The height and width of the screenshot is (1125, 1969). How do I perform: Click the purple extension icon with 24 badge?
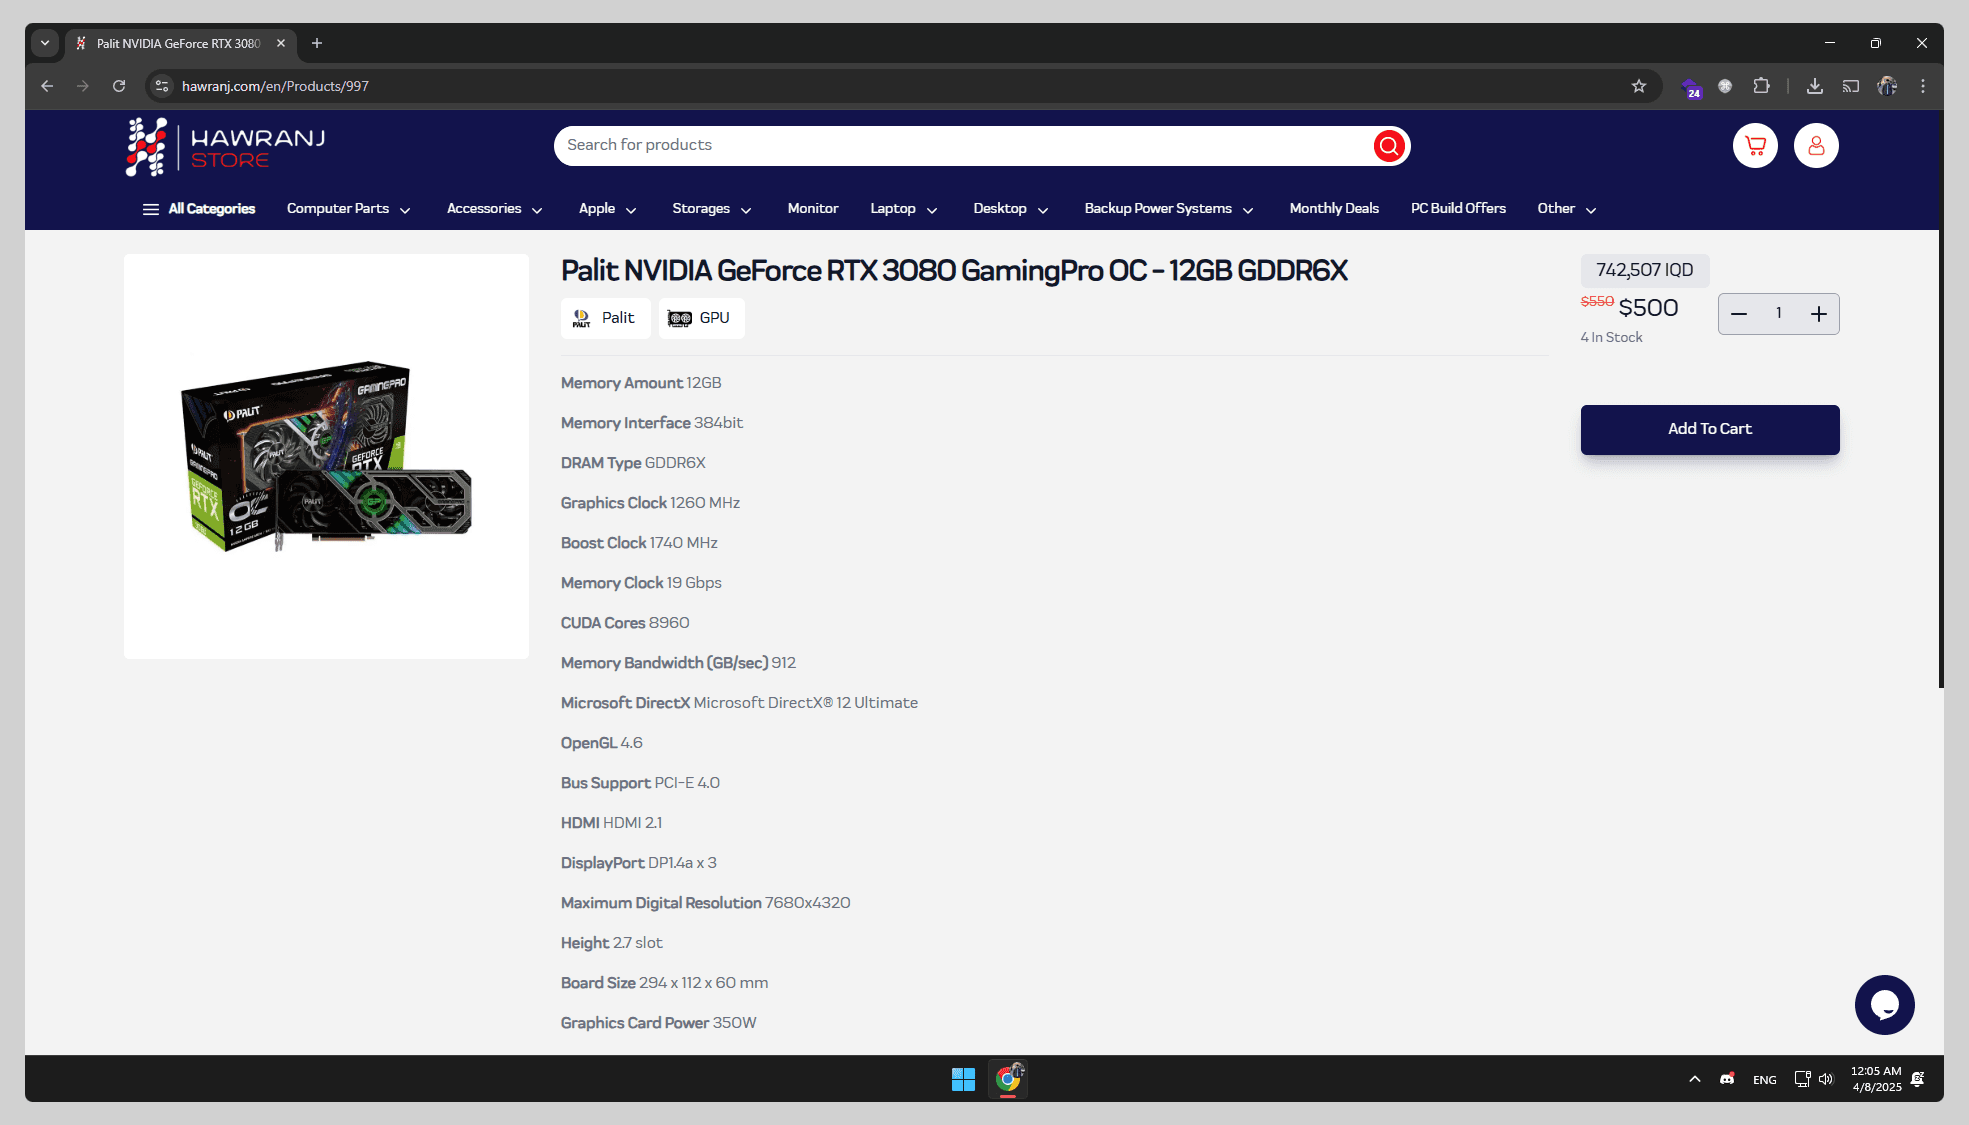click(x=1691, y=88)
